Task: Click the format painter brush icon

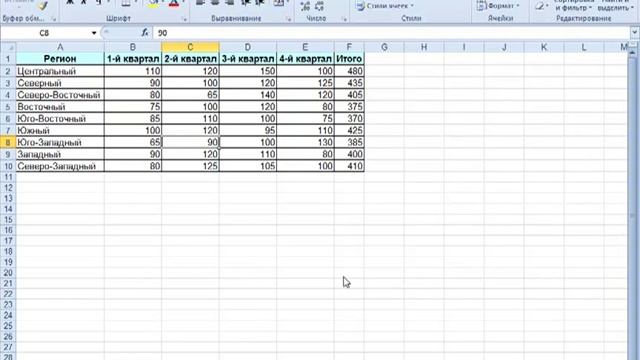Action: coord(43,5)
